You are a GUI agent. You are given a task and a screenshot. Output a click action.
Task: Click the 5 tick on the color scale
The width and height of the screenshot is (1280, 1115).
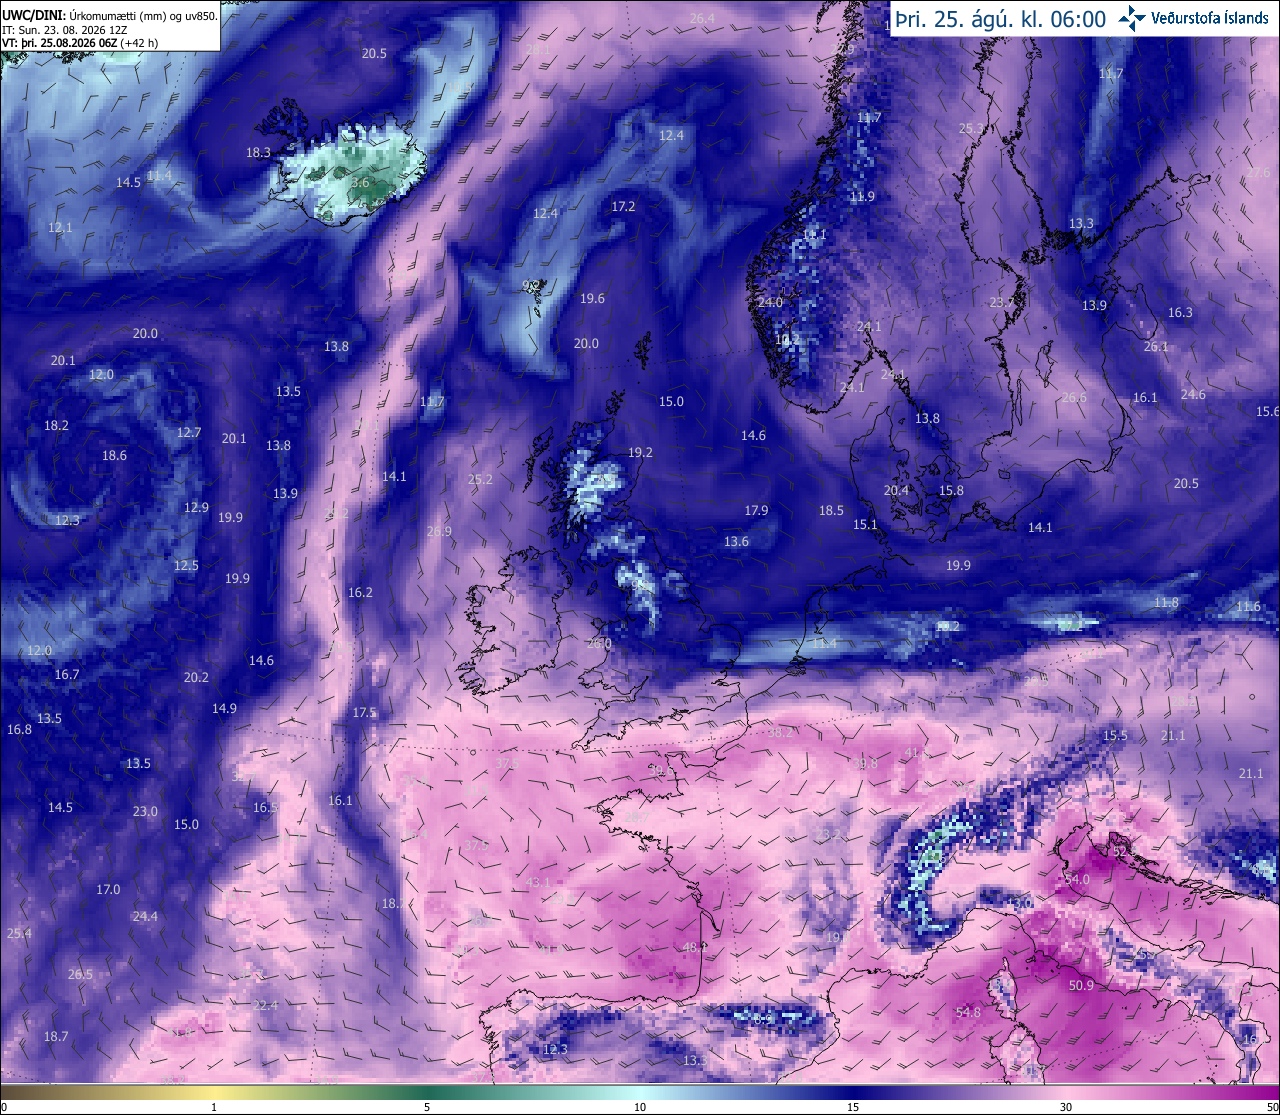427,1107
